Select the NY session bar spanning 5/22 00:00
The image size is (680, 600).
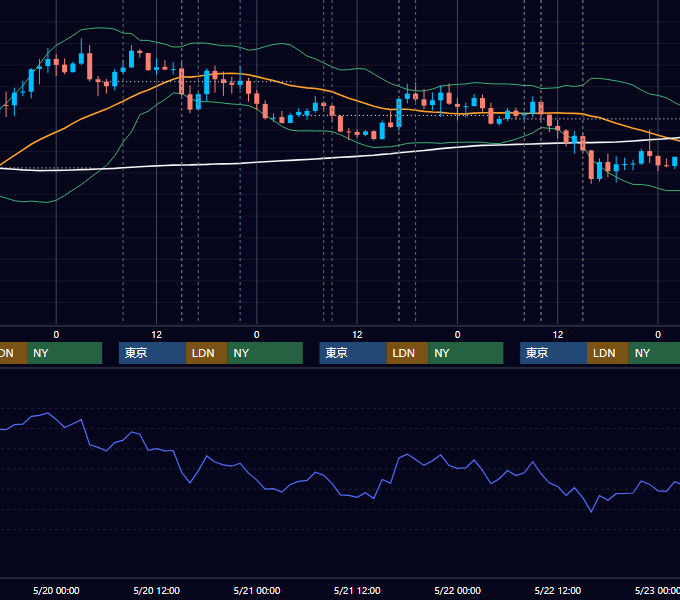click(466, 353)
